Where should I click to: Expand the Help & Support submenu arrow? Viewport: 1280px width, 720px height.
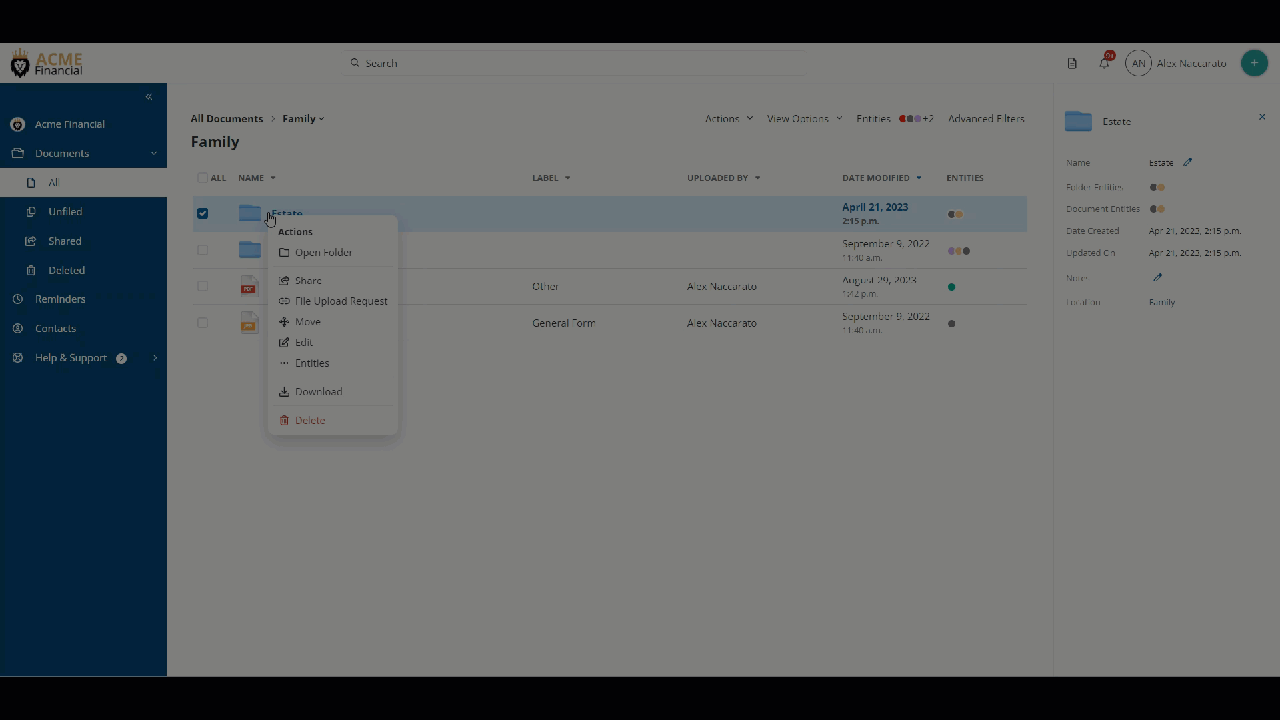coord(155,358)
